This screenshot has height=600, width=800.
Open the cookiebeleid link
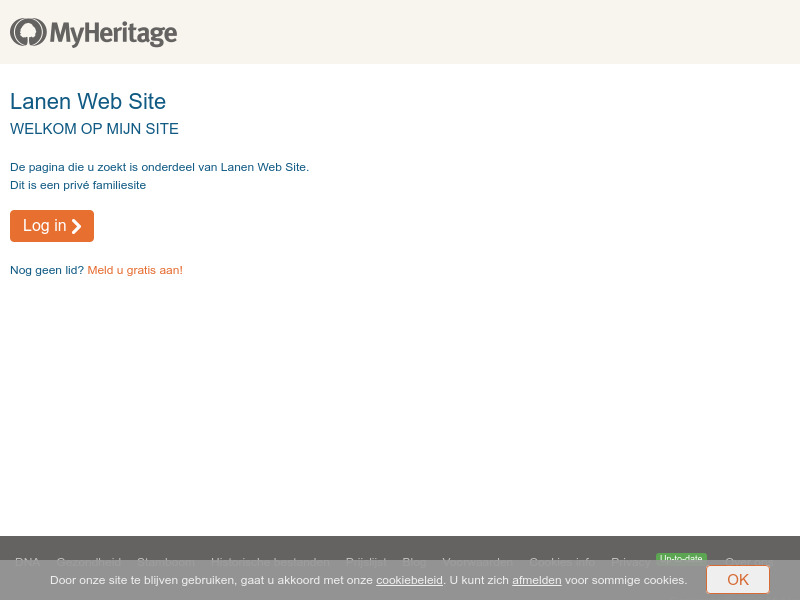point(409,580)
